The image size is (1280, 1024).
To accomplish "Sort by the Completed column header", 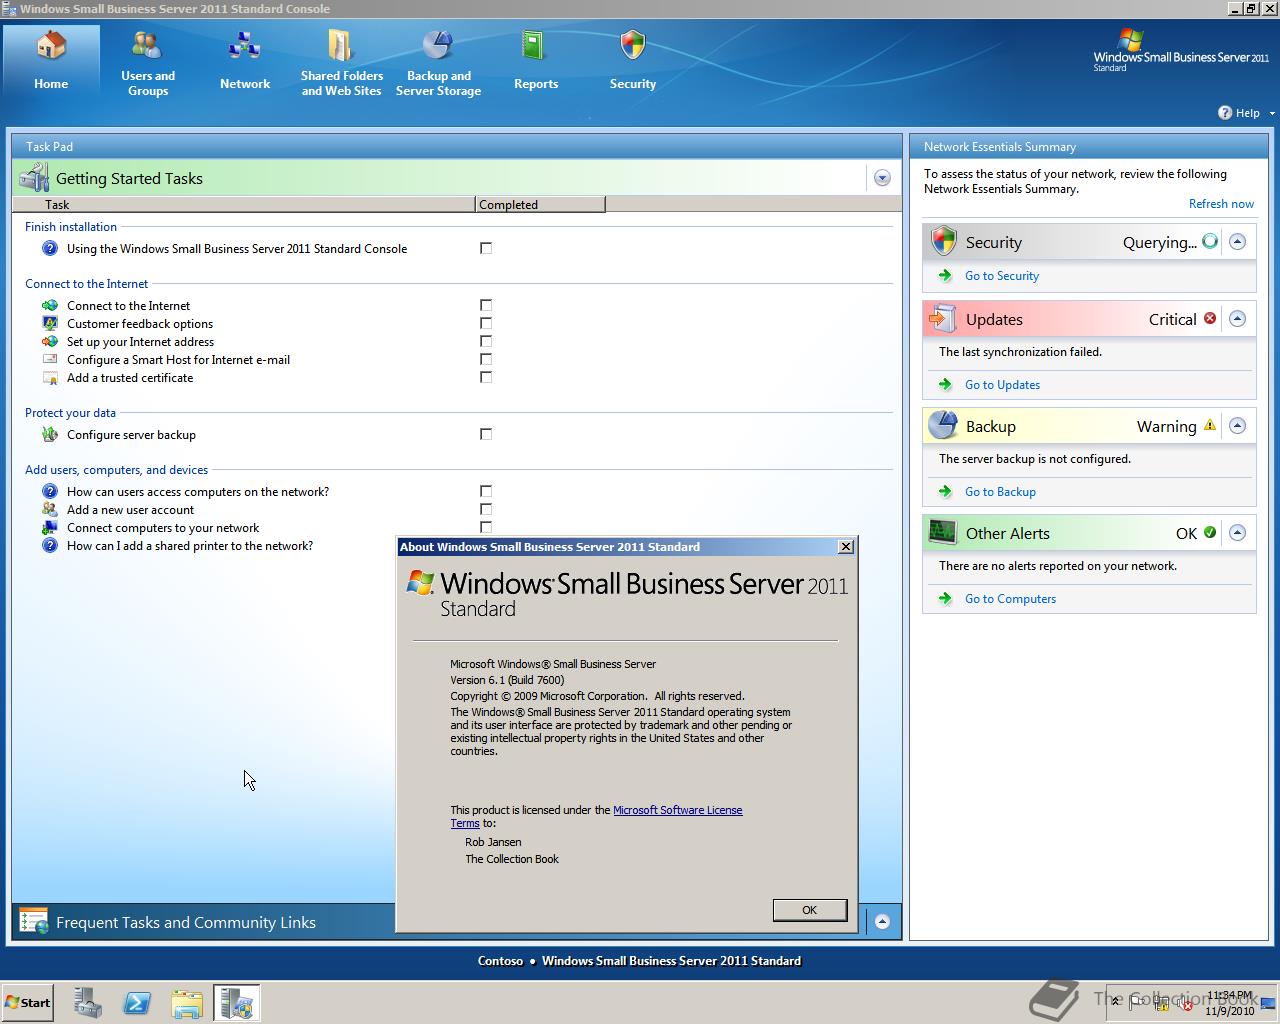I will tap(540, 204).
